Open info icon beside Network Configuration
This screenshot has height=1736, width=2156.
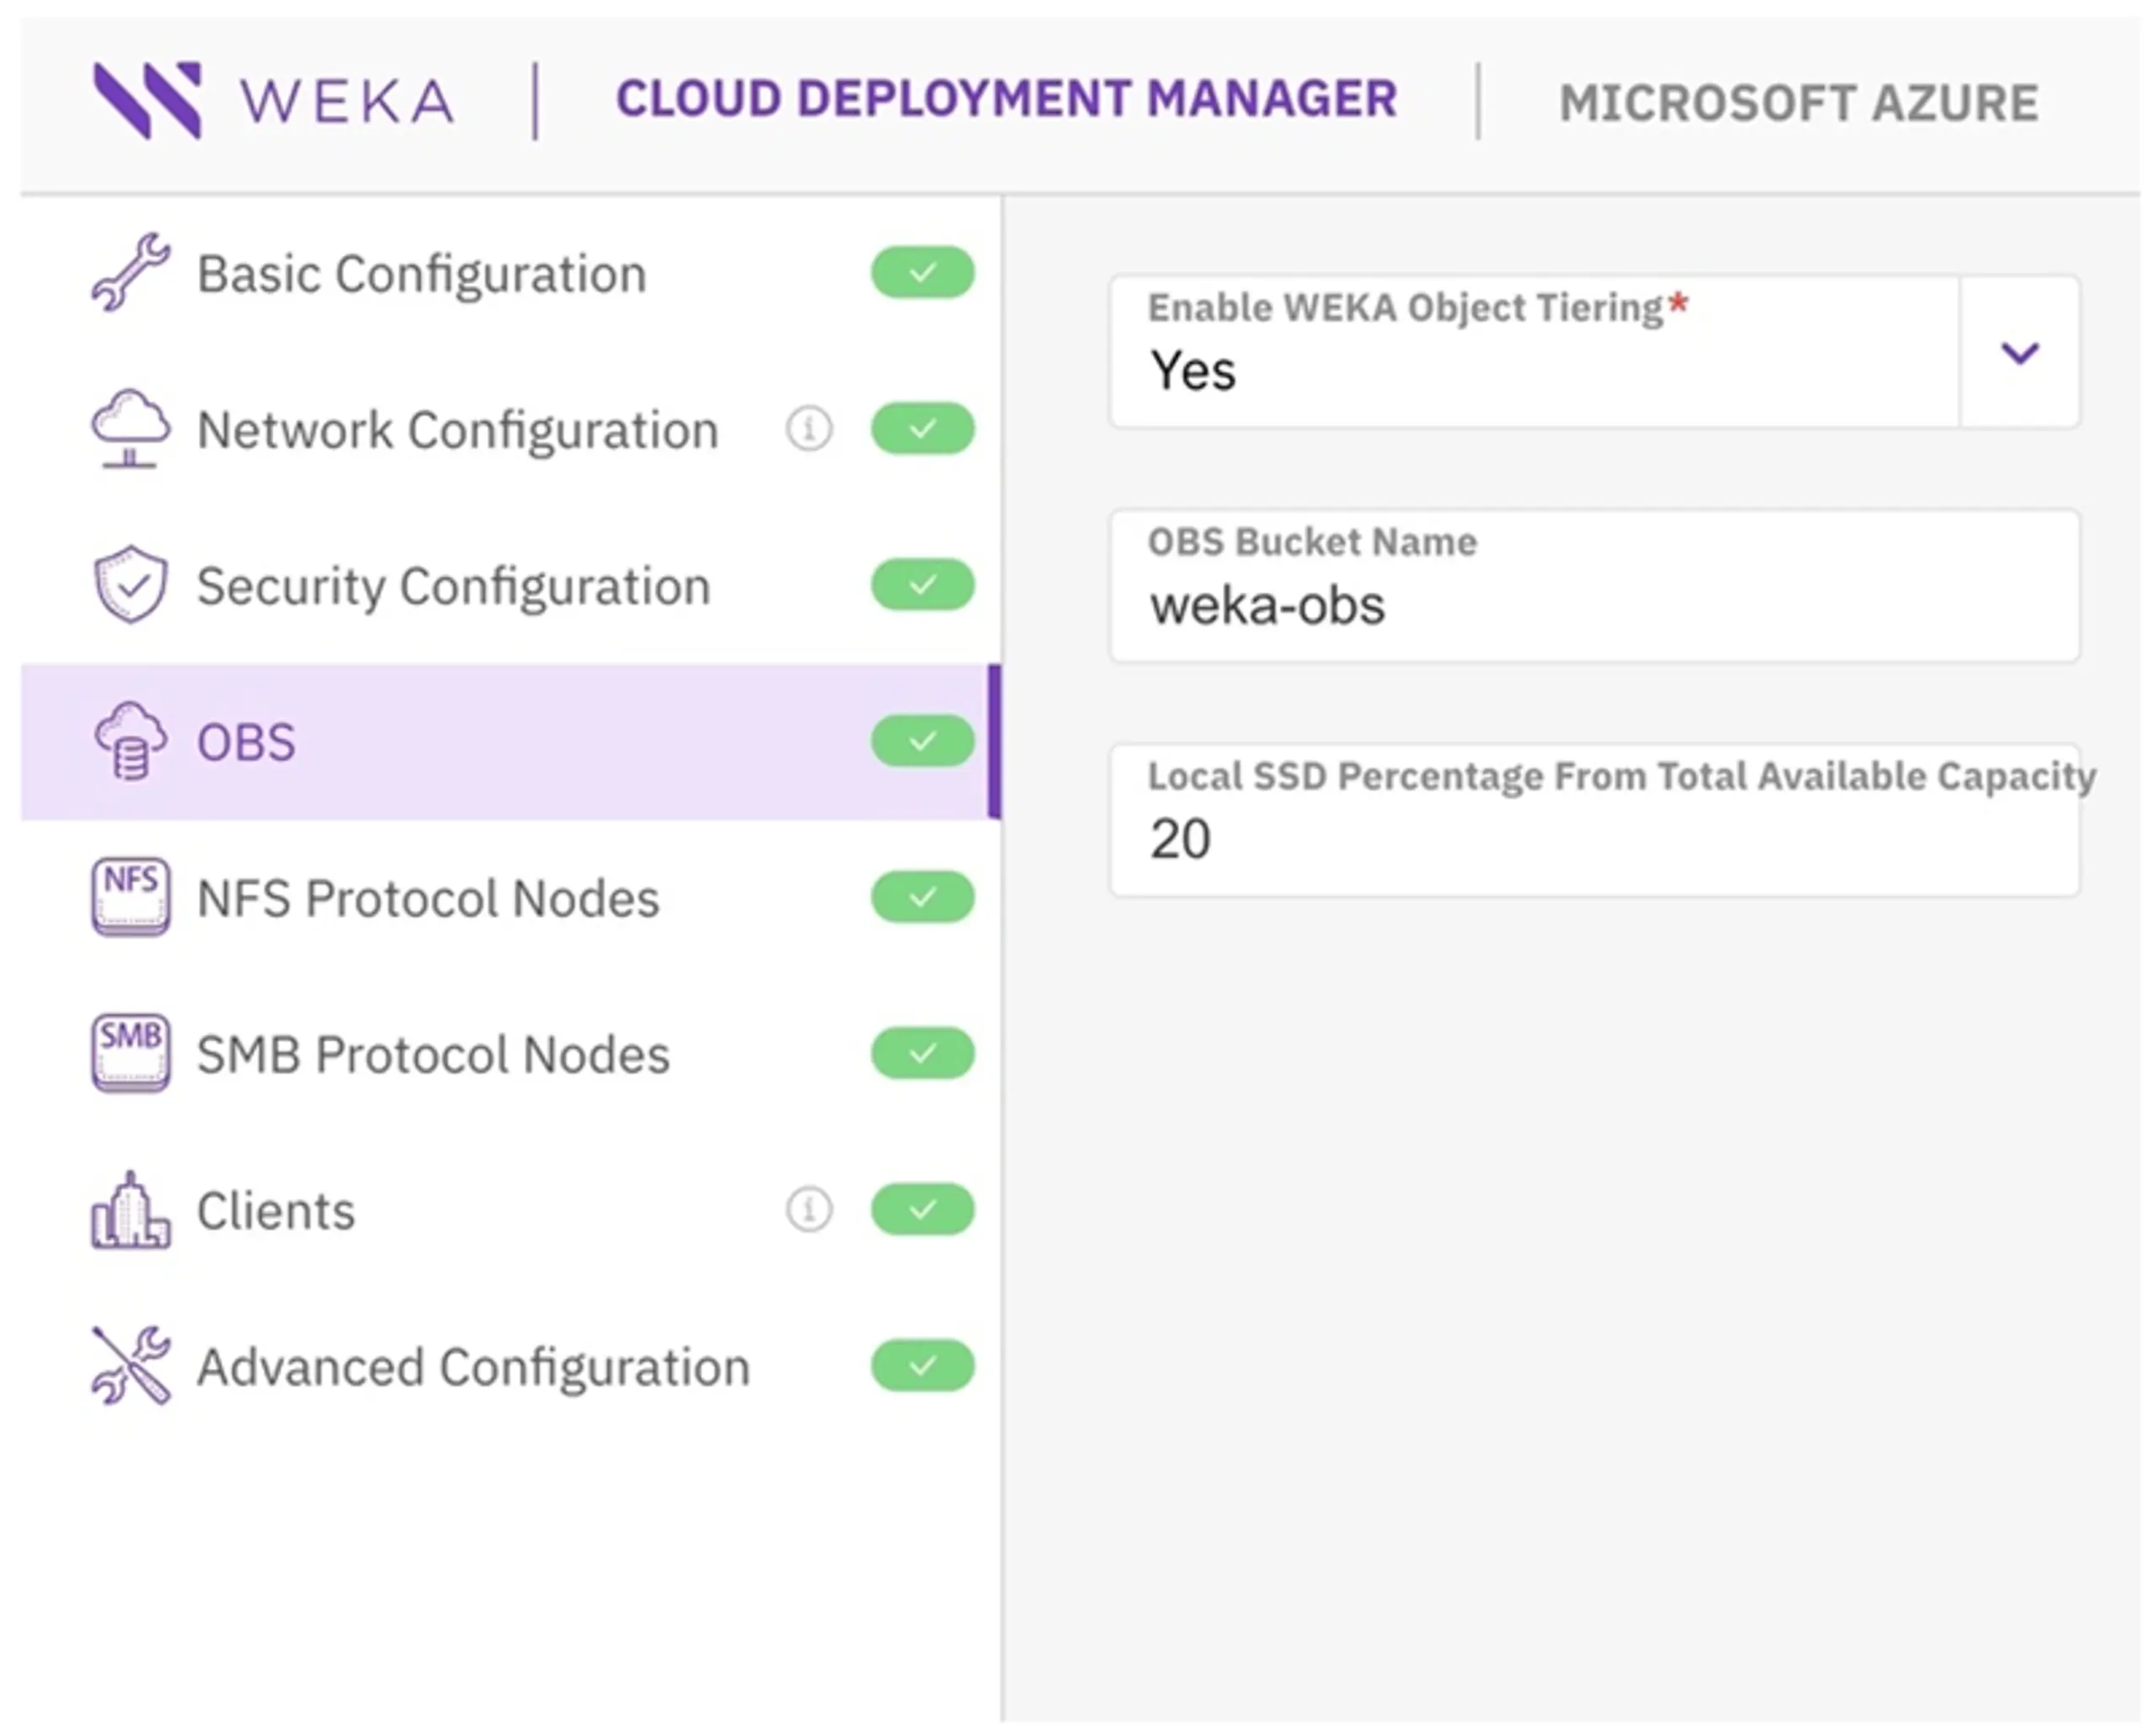click(x=808, y=429)
